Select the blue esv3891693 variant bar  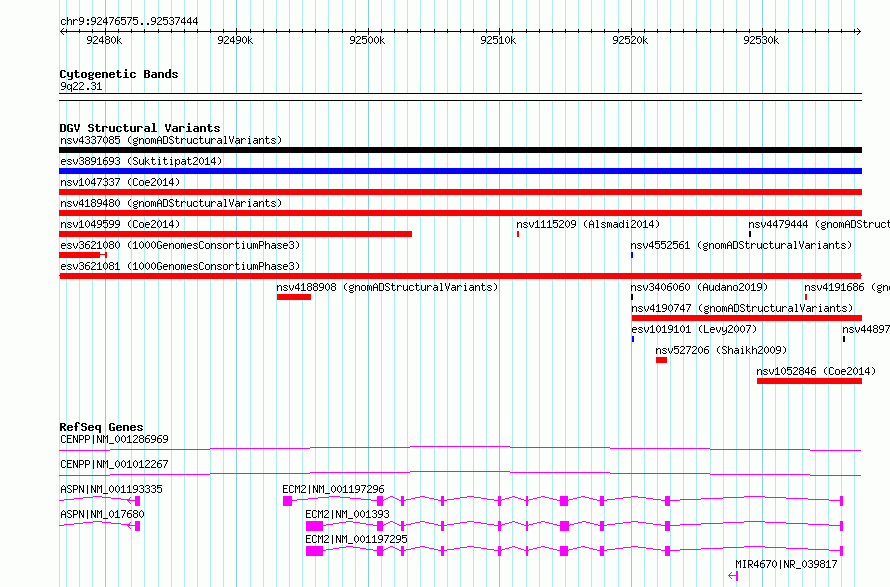(x=460, y=171)
